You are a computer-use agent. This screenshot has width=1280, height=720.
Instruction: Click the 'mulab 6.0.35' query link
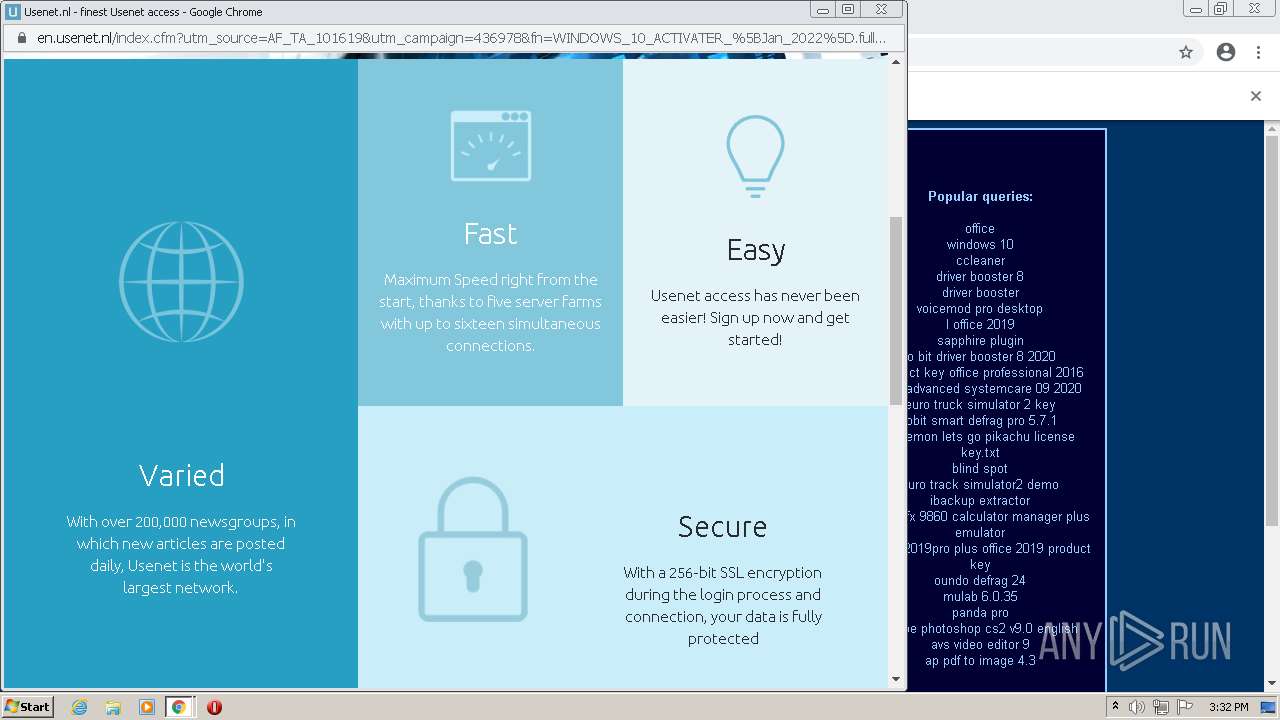click(x=980, y=596)
